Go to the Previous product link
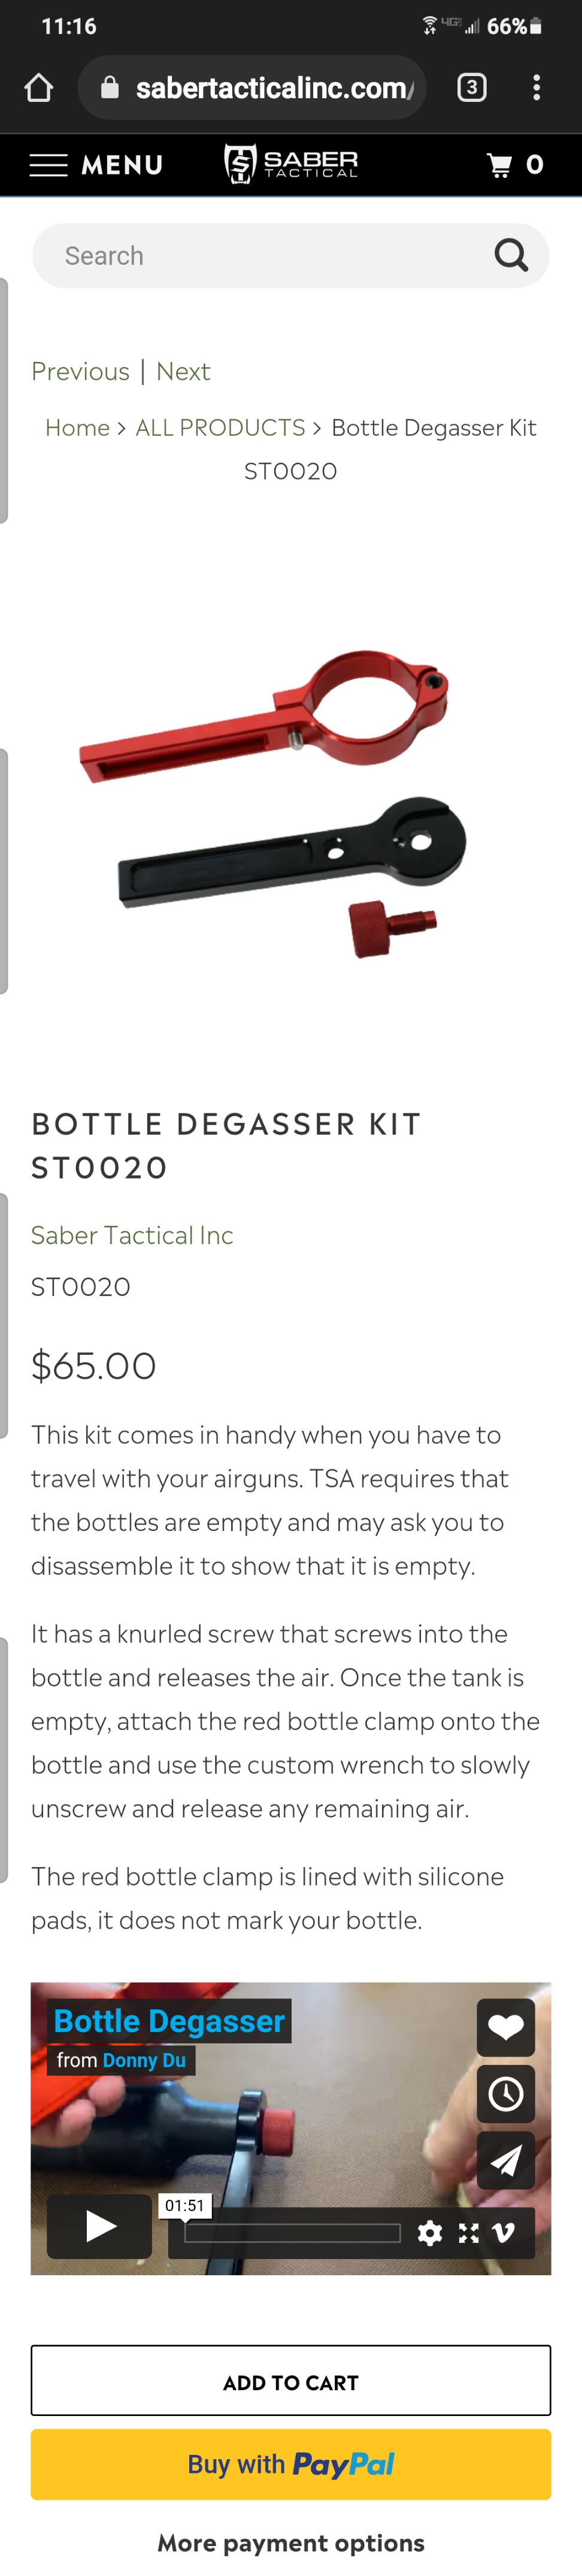This screenshot has height=2576, width=582. [x=80, y=372]
